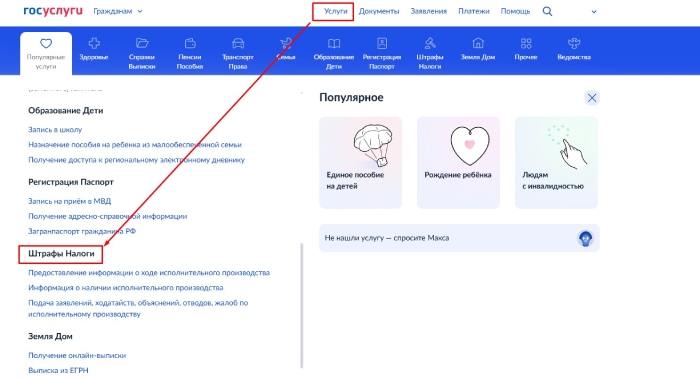Image resolution: width=700 pixels, height=382 pixels.
Task: Select the Семья stroller category
Action: [x=286, y=49]
